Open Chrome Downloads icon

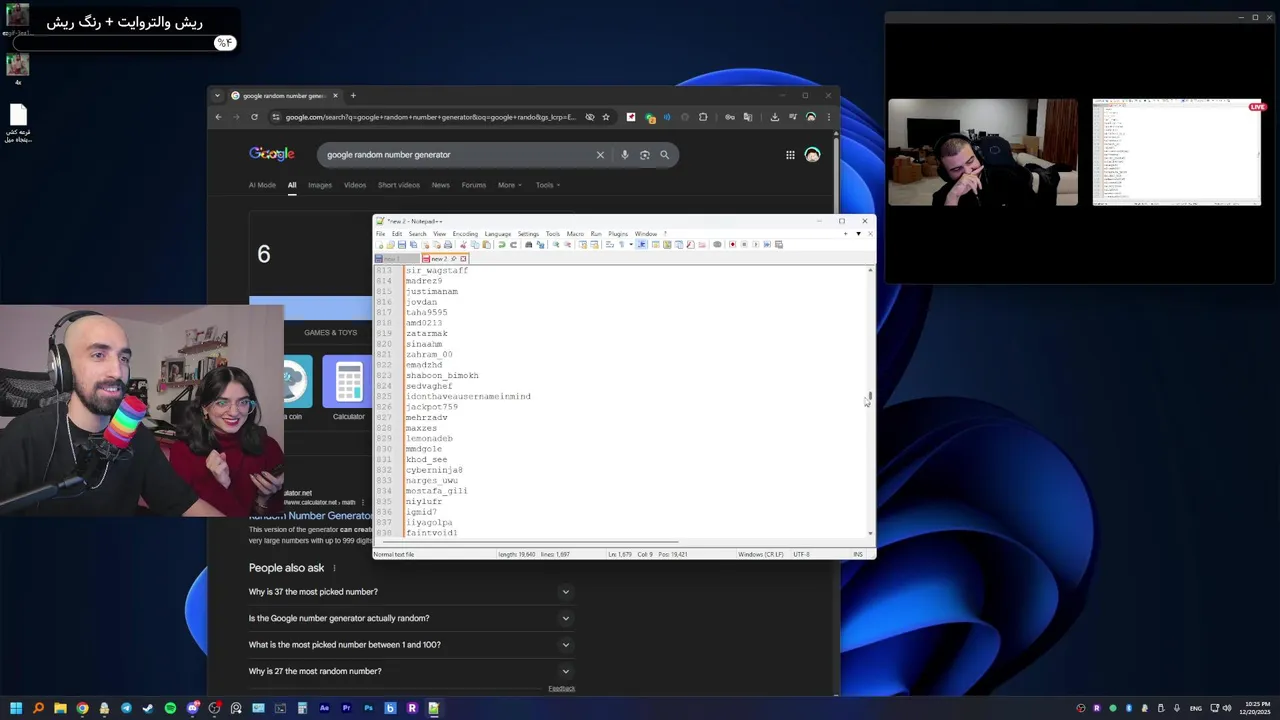[774, 117]
